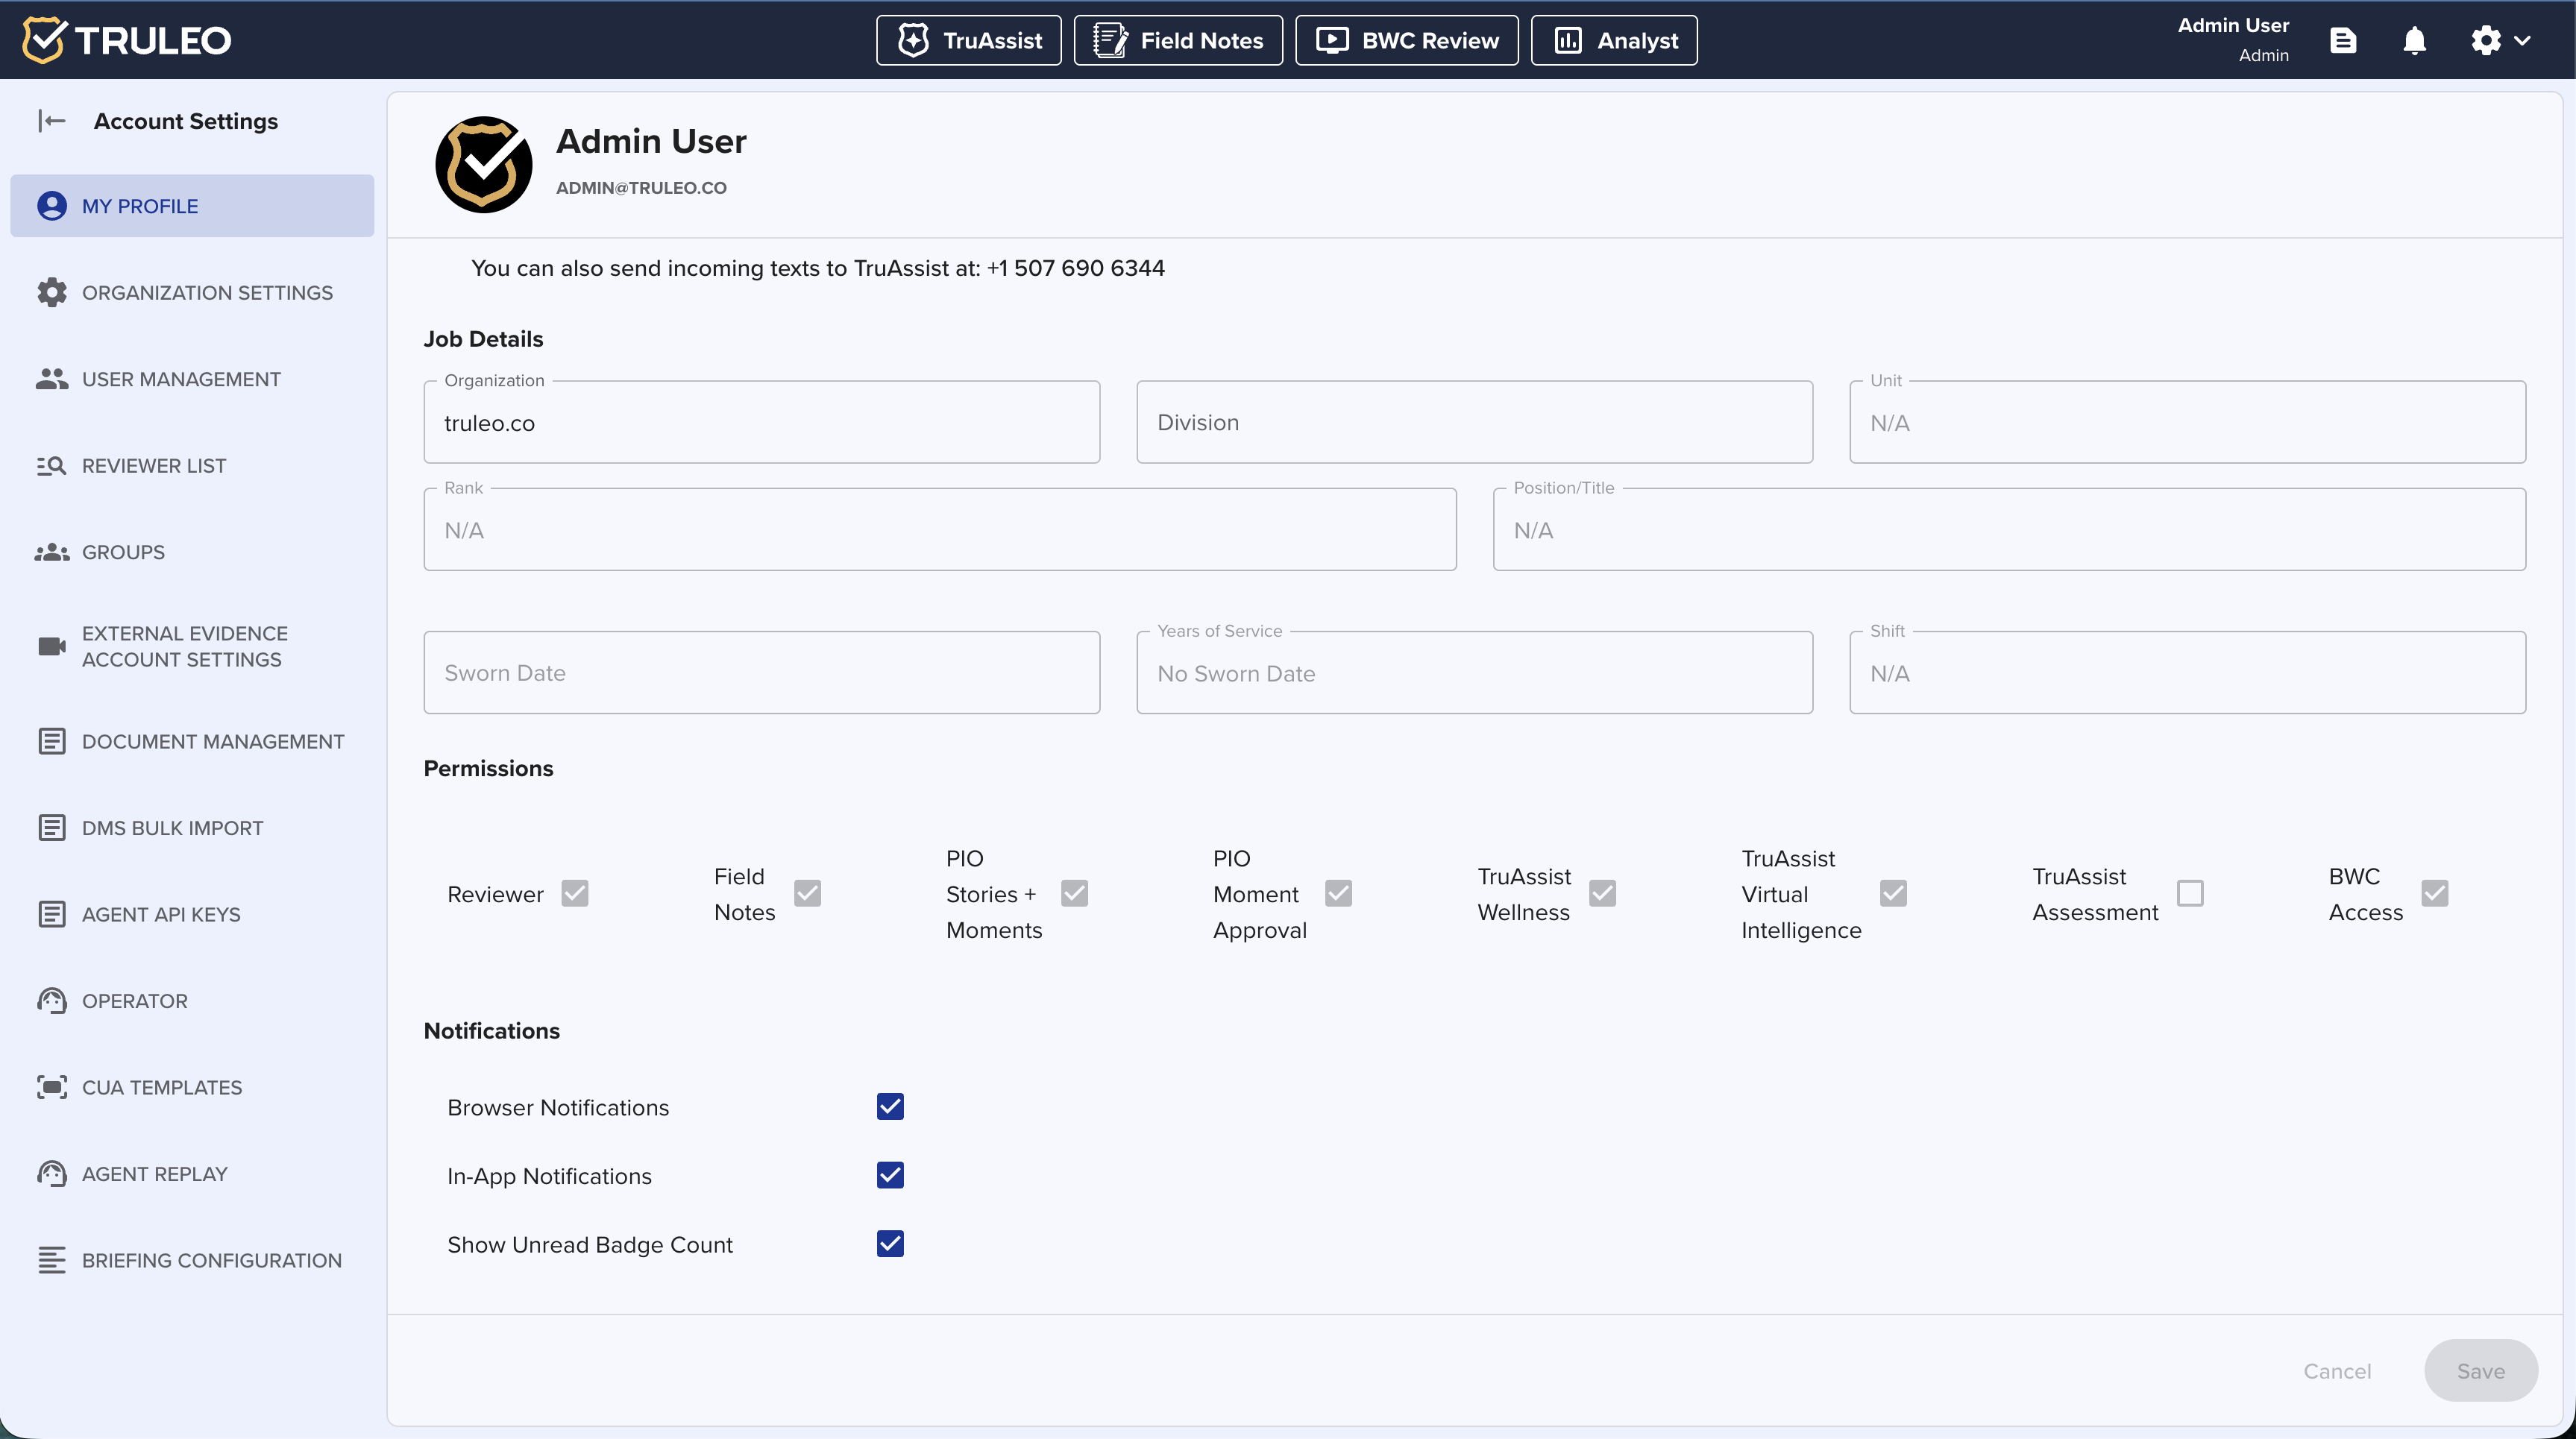Open REVIEWER LIST section
This screenshot has height=1439, width=2576.
tap(192, 466)
